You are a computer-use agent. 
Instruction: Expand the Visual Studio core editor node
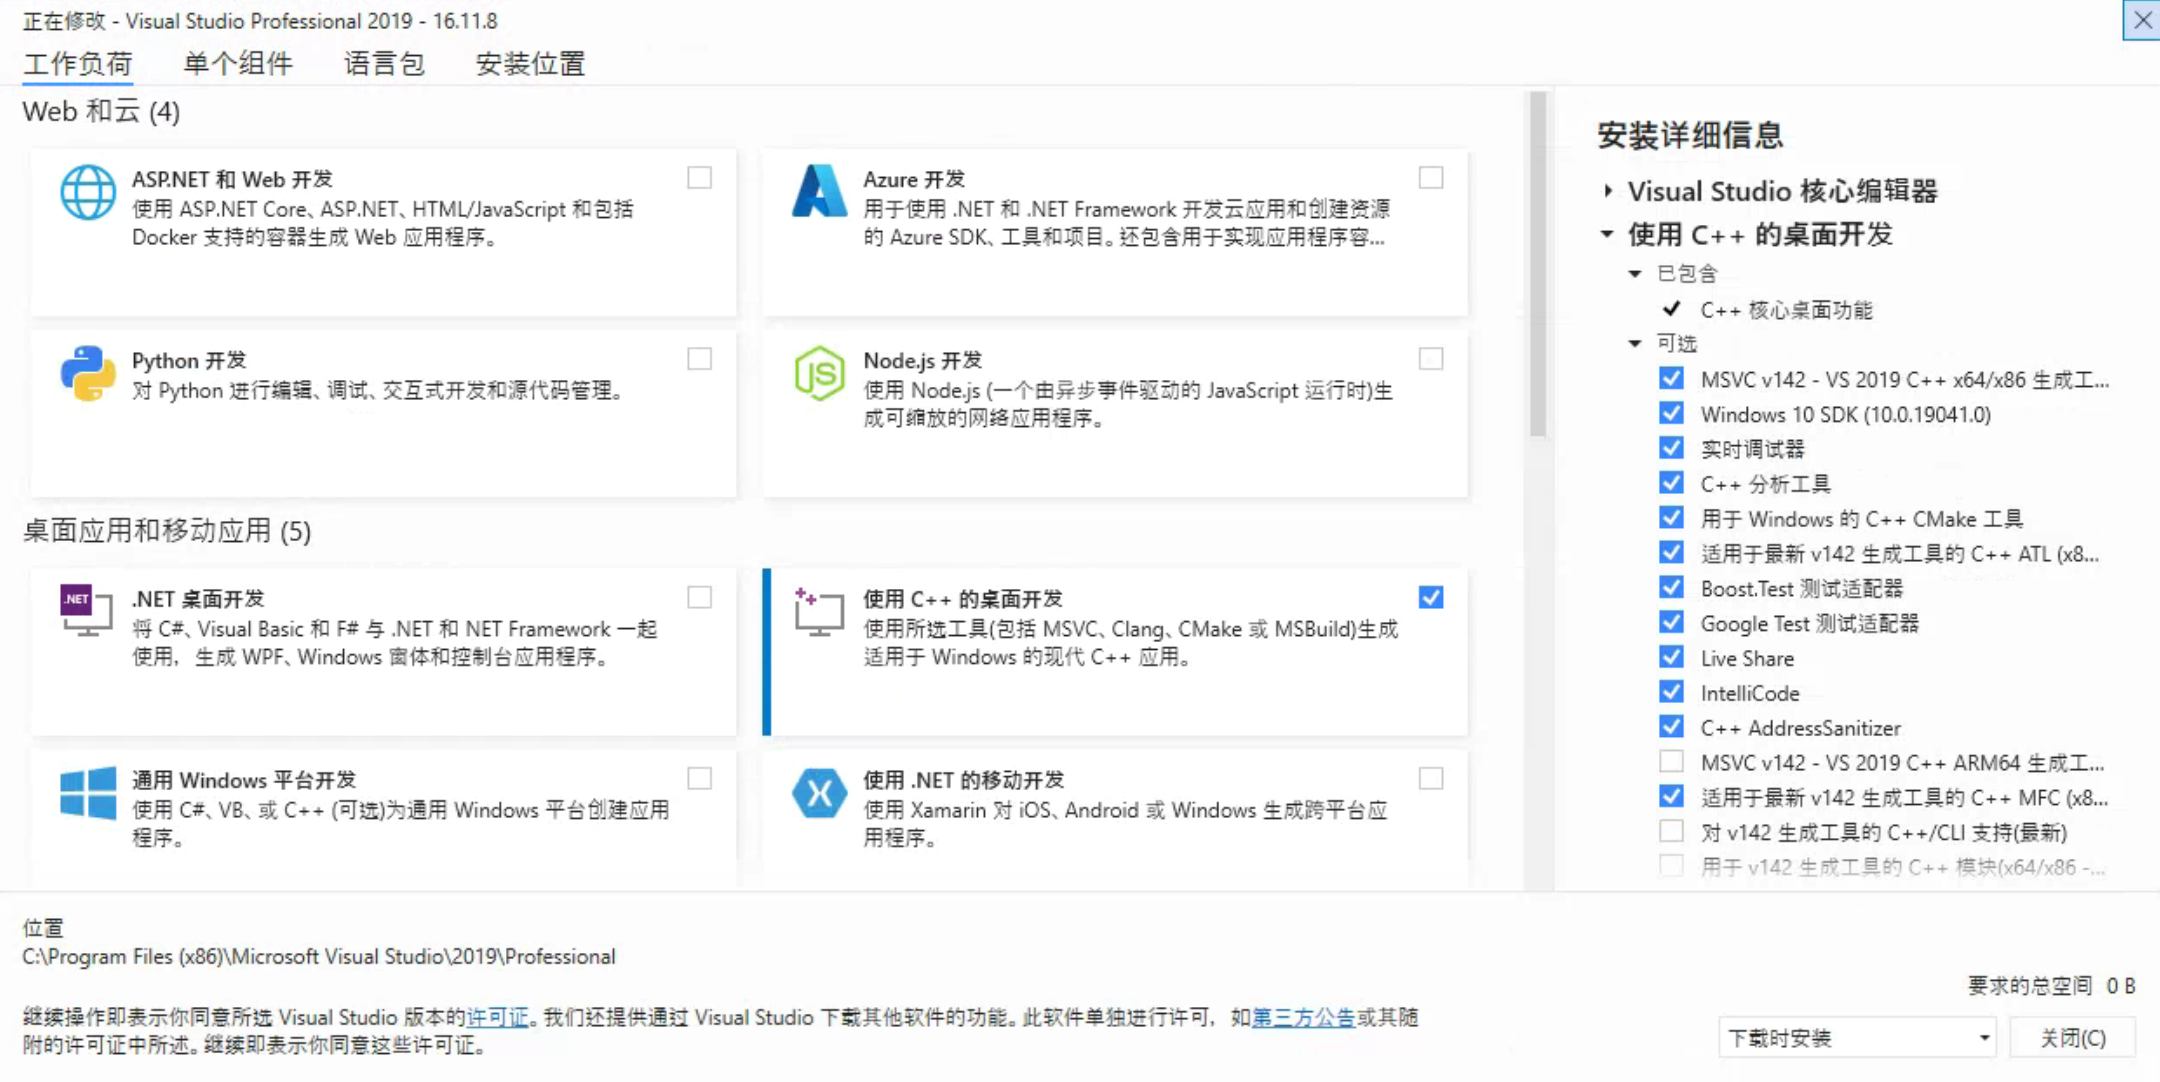1607,190
